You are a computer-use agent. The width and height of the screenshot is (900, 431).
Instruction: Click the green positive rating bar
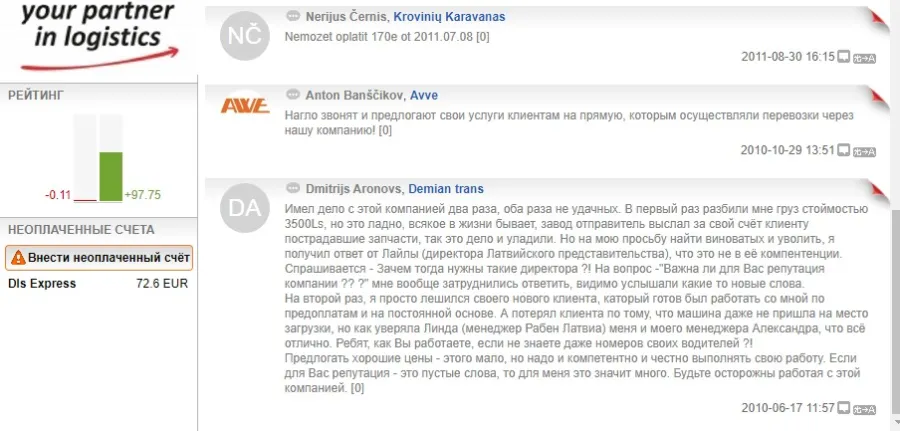coord(111,176)
